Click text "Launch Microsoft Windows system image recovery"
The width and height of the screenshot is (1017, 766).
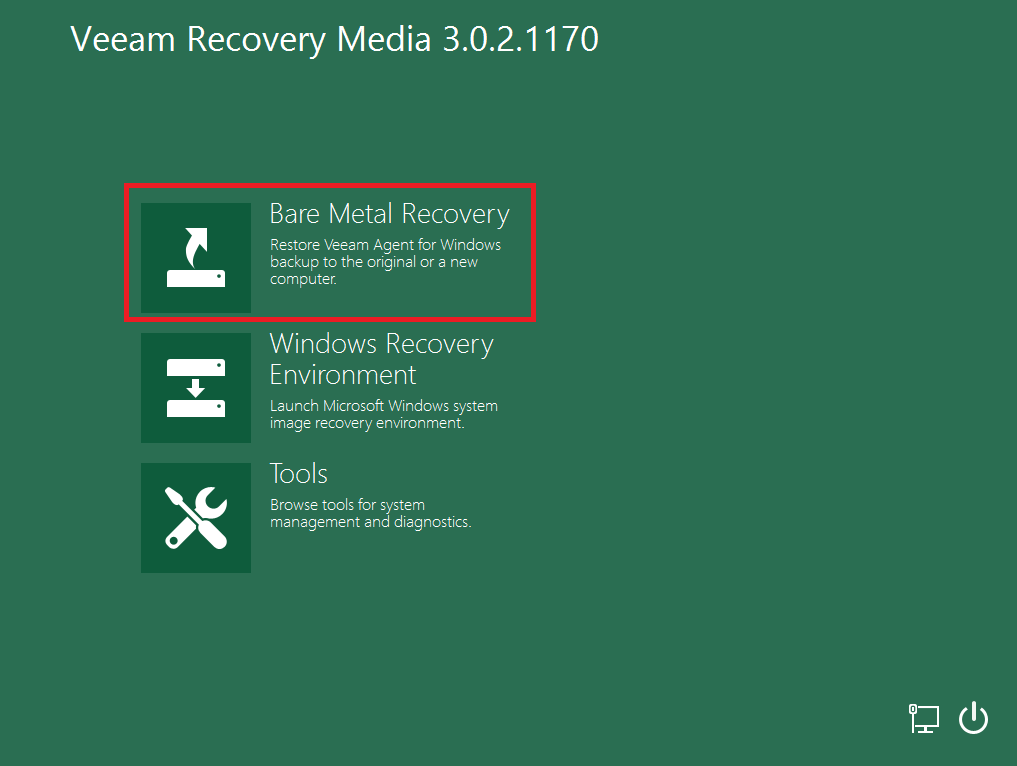[384, 414]
